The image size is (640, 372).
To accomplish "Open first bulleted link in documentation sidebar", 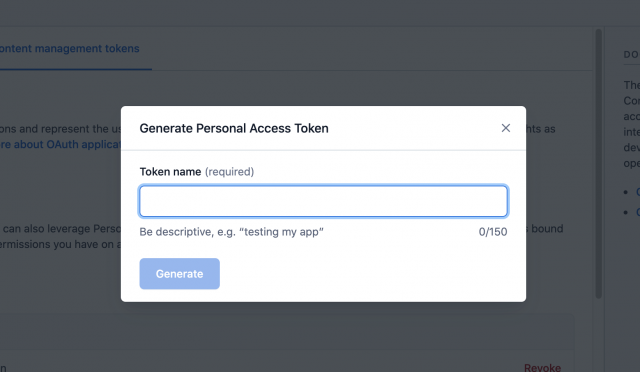I will pyautogui.click(x=638, y=192).
